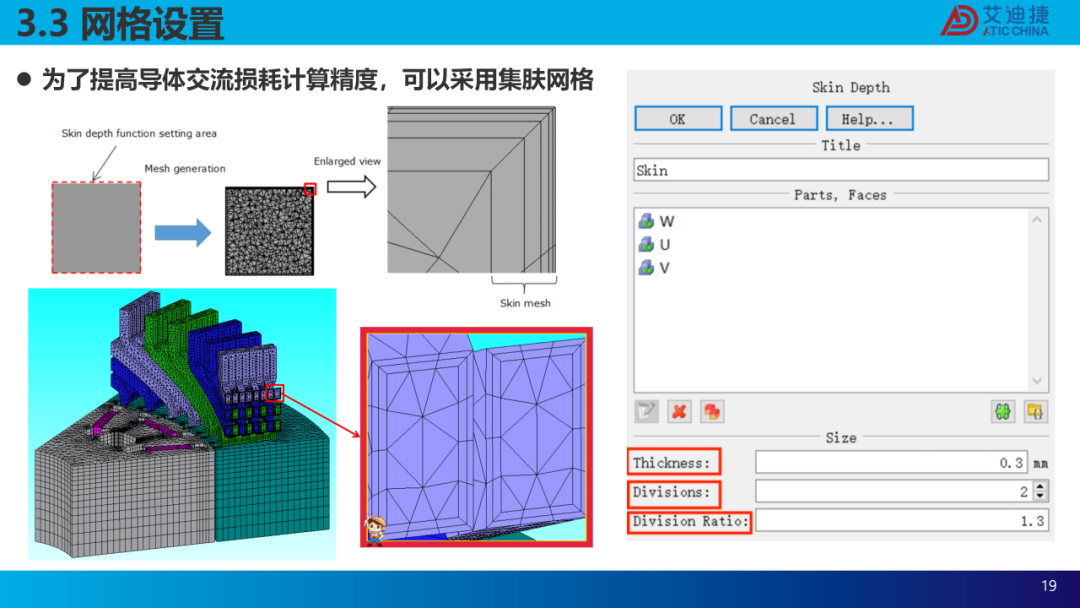Viewport: 1080px width, 608px height.
Task: Click Skin depth function setting area caption
Action: 139,134
